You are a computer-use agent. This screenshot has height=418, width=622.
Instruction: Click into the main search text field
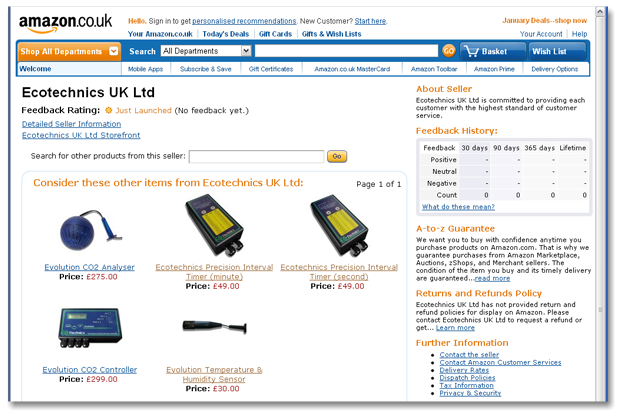(346, 51)
